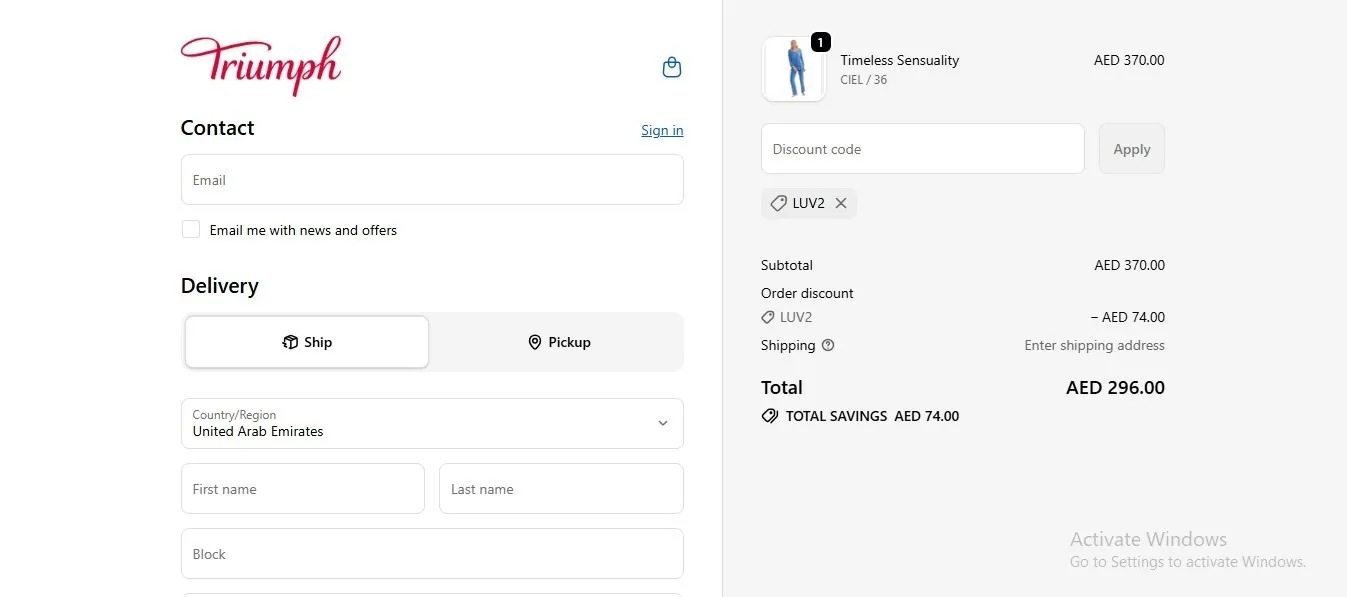Open the shopping bag cart icon
The image size is (1347, 597).
pyautogui.click(x=672, y=67)
